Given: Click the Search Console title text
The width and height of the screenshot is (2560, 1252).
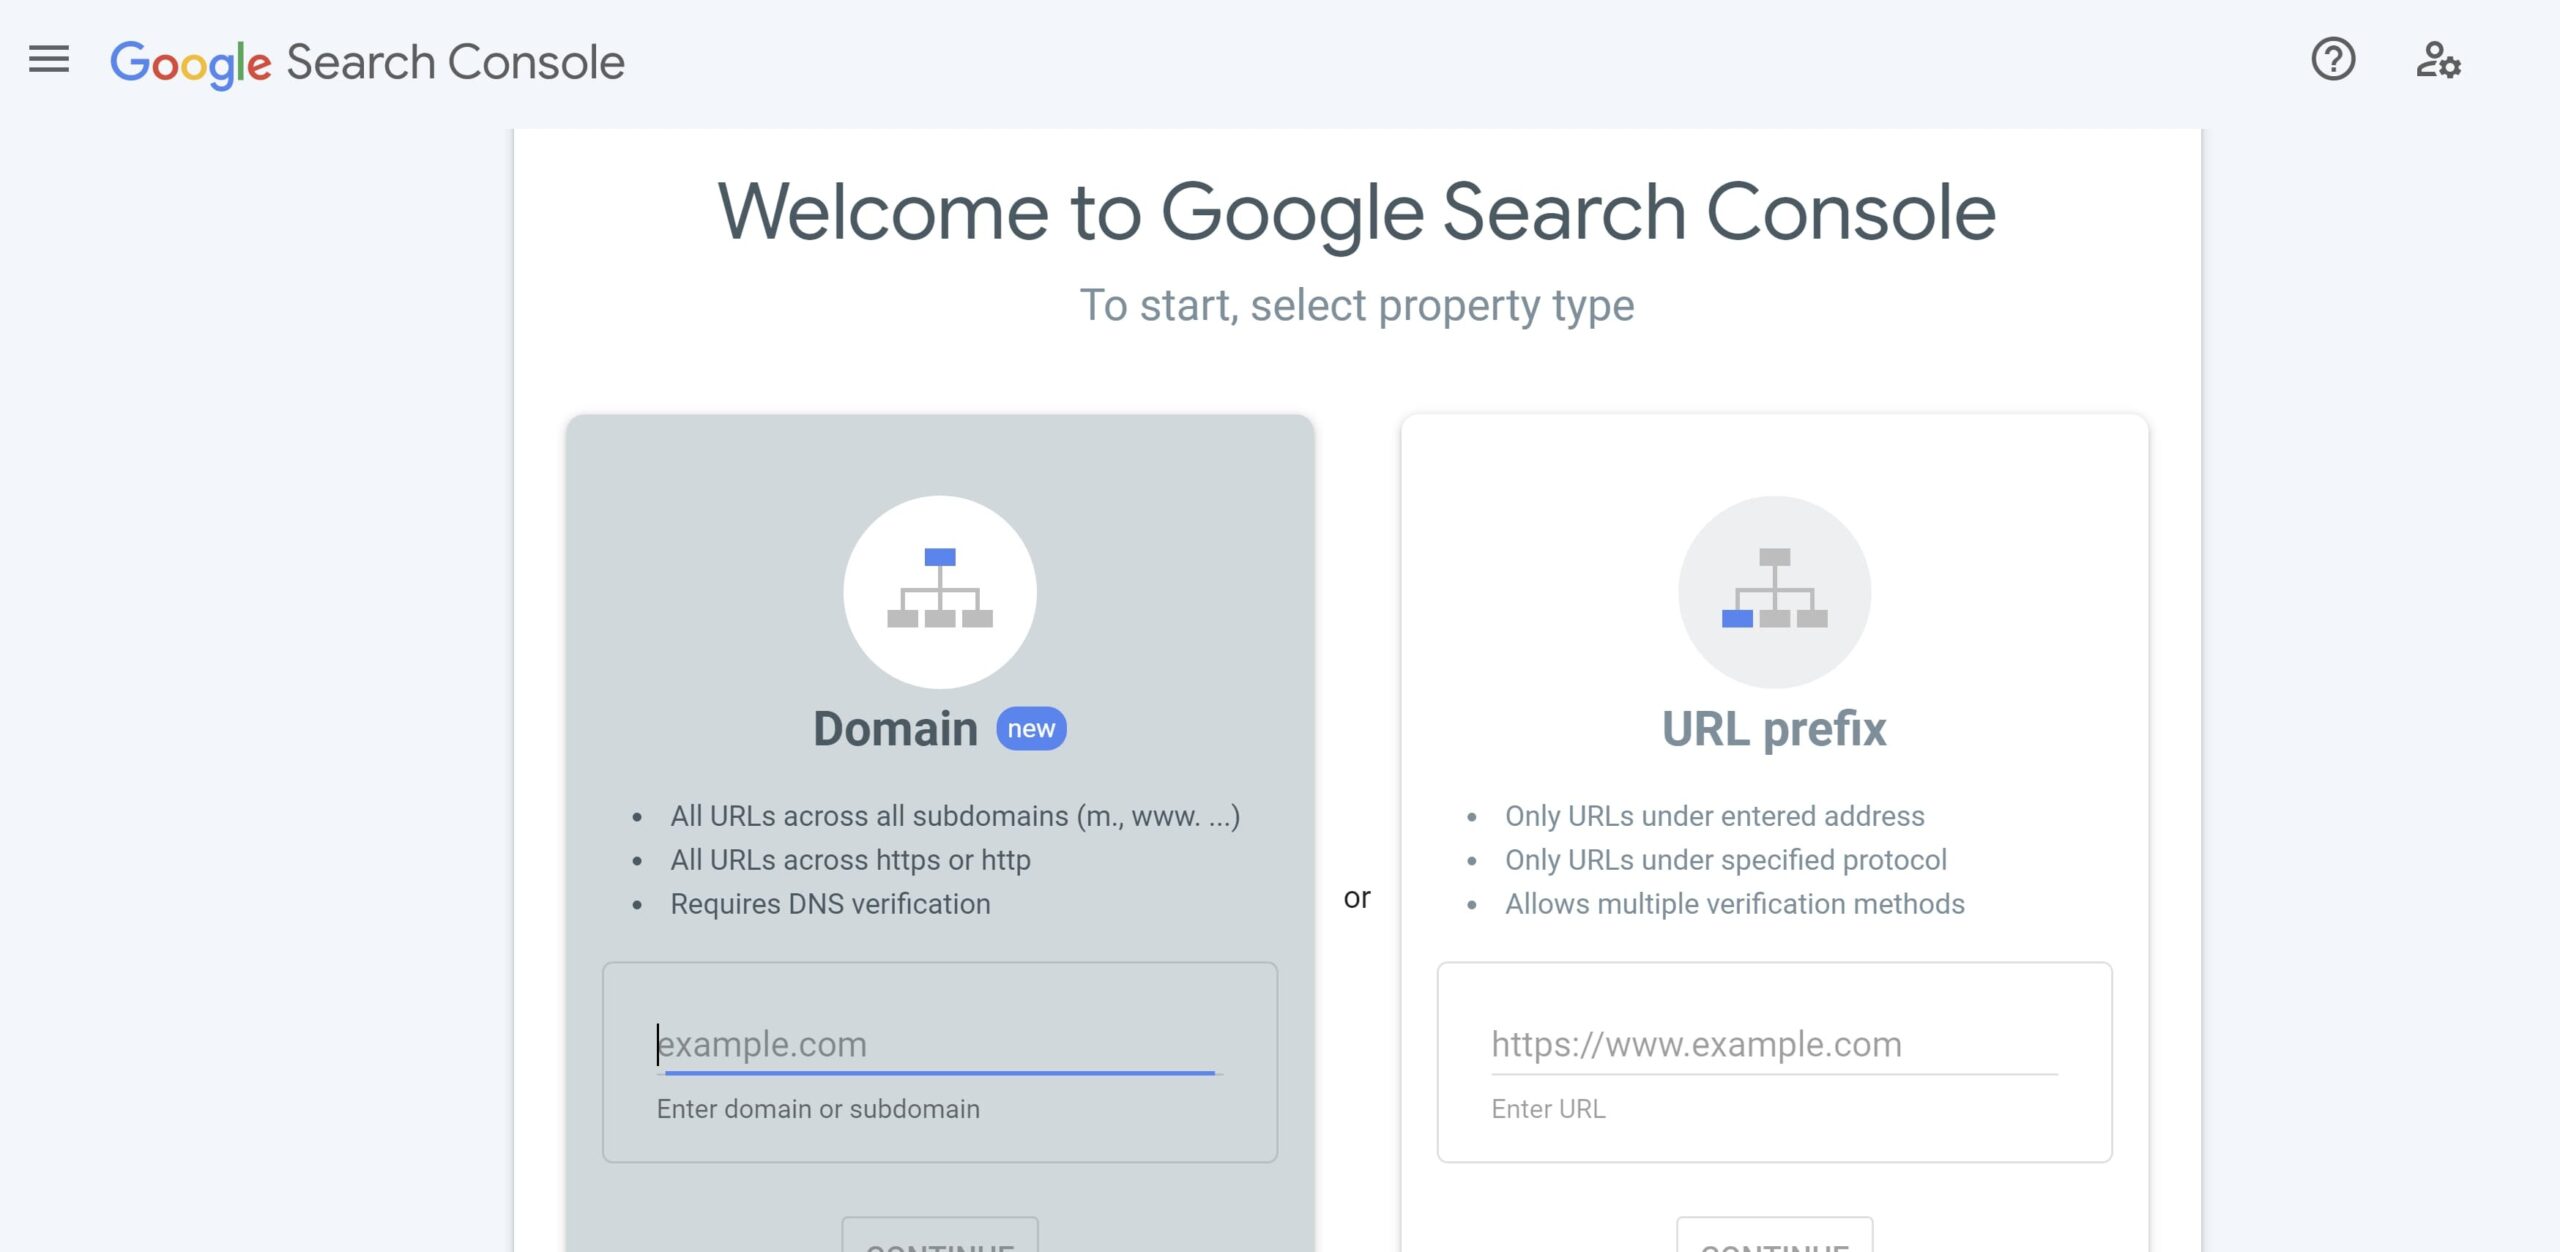Looking at the screenshot, I should click(x=456, y=62).
